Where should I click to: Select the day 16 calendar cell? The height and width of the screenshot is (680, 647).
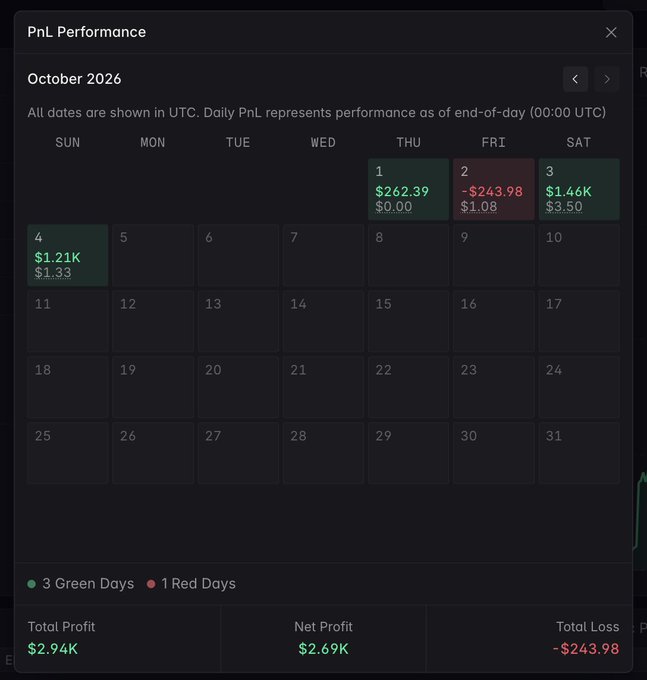pyautogui.click(x=493, y=321)
